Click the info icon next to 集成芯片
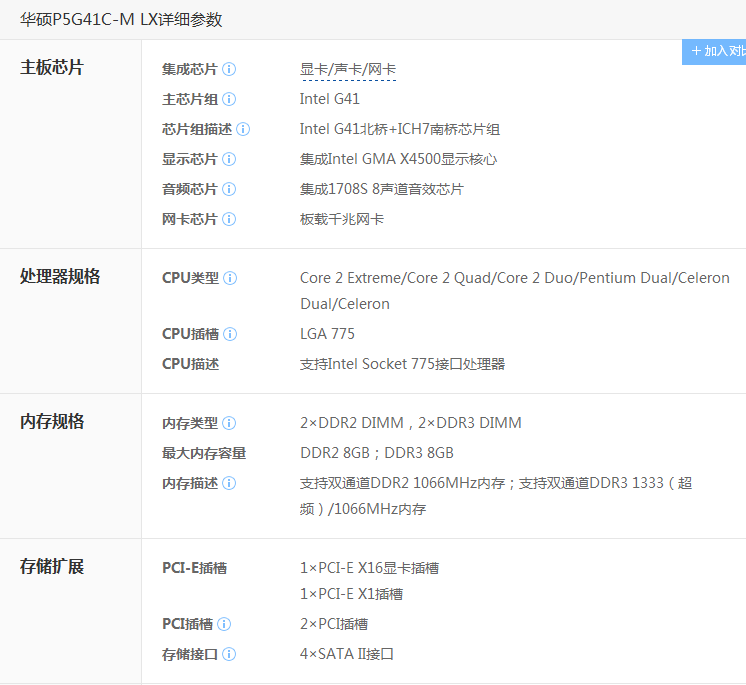The height and width of the screenshot is (685, 746). 229,69
